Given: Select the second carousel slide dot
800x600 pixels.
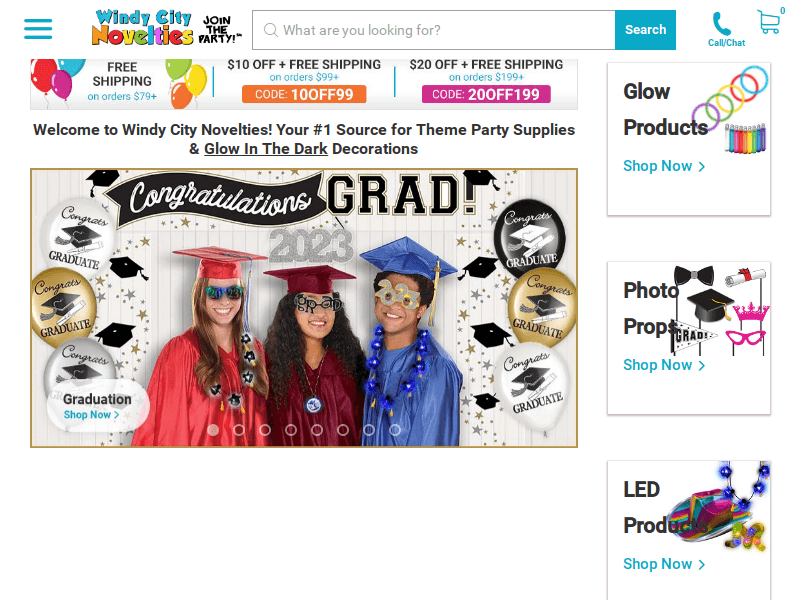Looking at the screenshot, I should pyautogui.click(x=239, y=430).
